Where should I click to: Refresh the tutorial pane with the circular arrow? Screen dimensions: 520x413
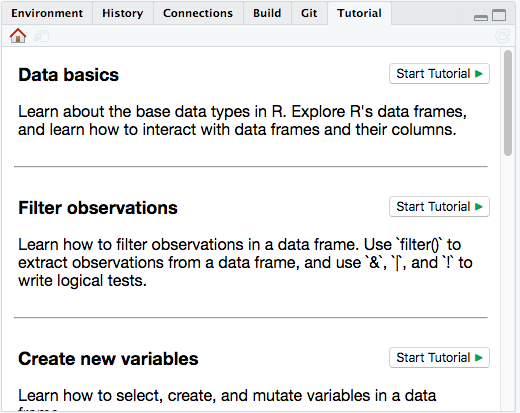pyautogui.click(x=502, y=36)
